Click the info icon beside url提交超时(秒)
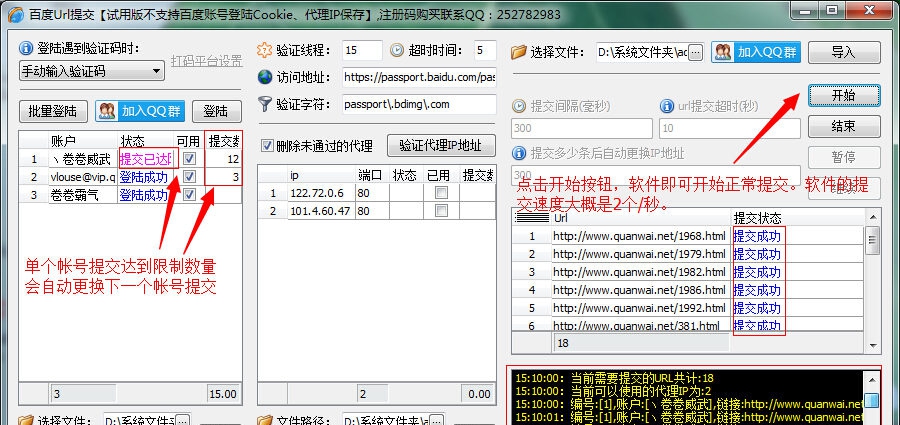The height and width of the screenshot is (425, 900). point(666,106)
